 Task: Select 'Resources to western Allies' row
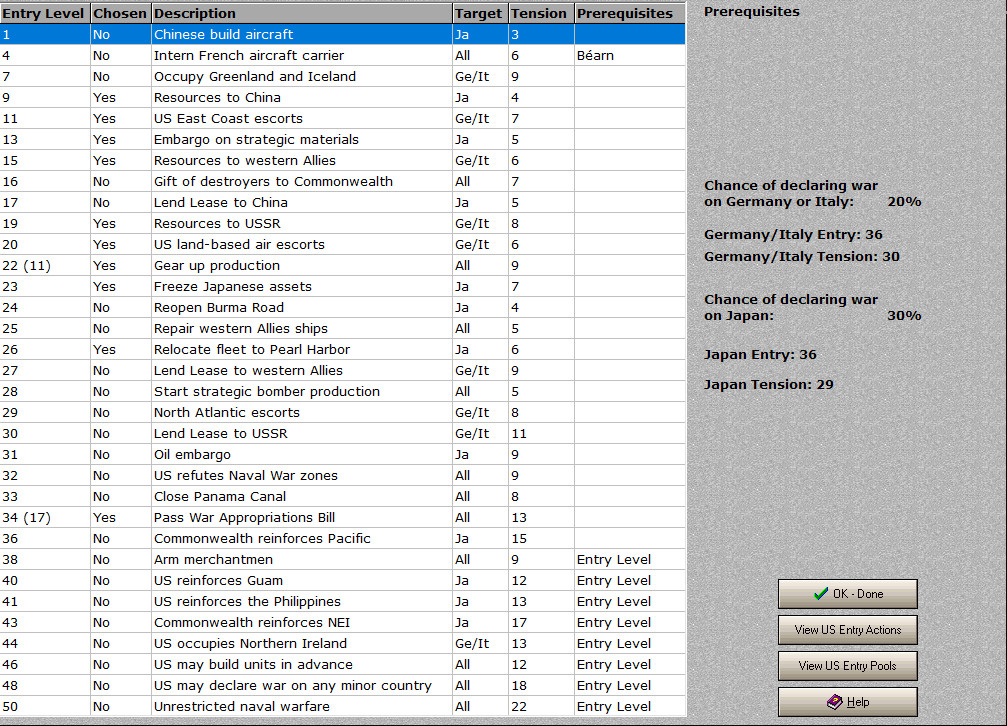point(342,161)
